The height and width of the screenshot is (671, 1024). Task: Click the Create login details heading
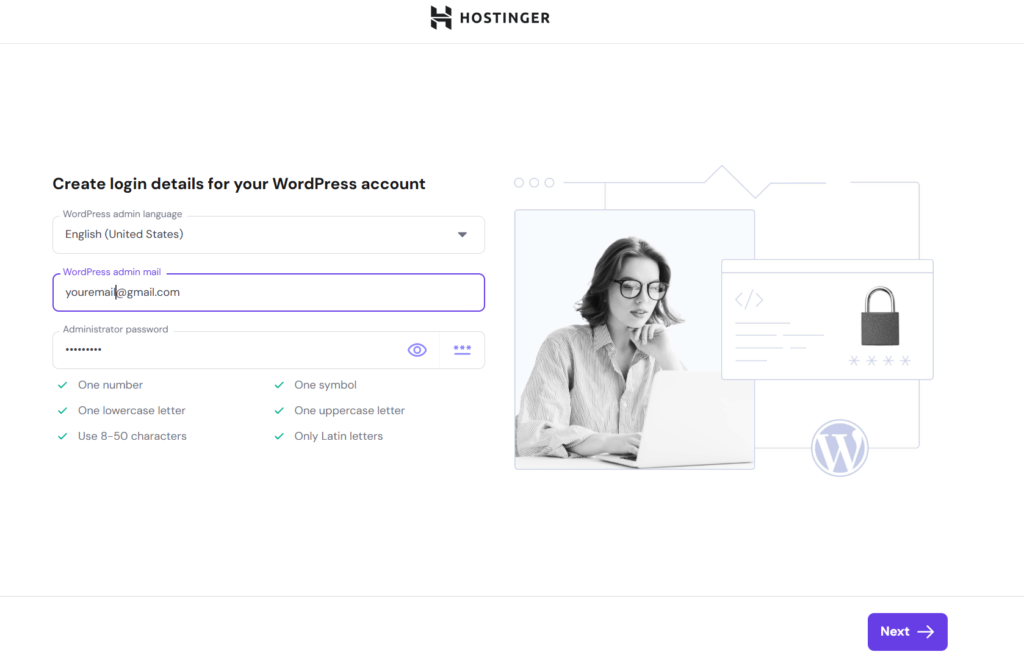(x=239, y=184)
